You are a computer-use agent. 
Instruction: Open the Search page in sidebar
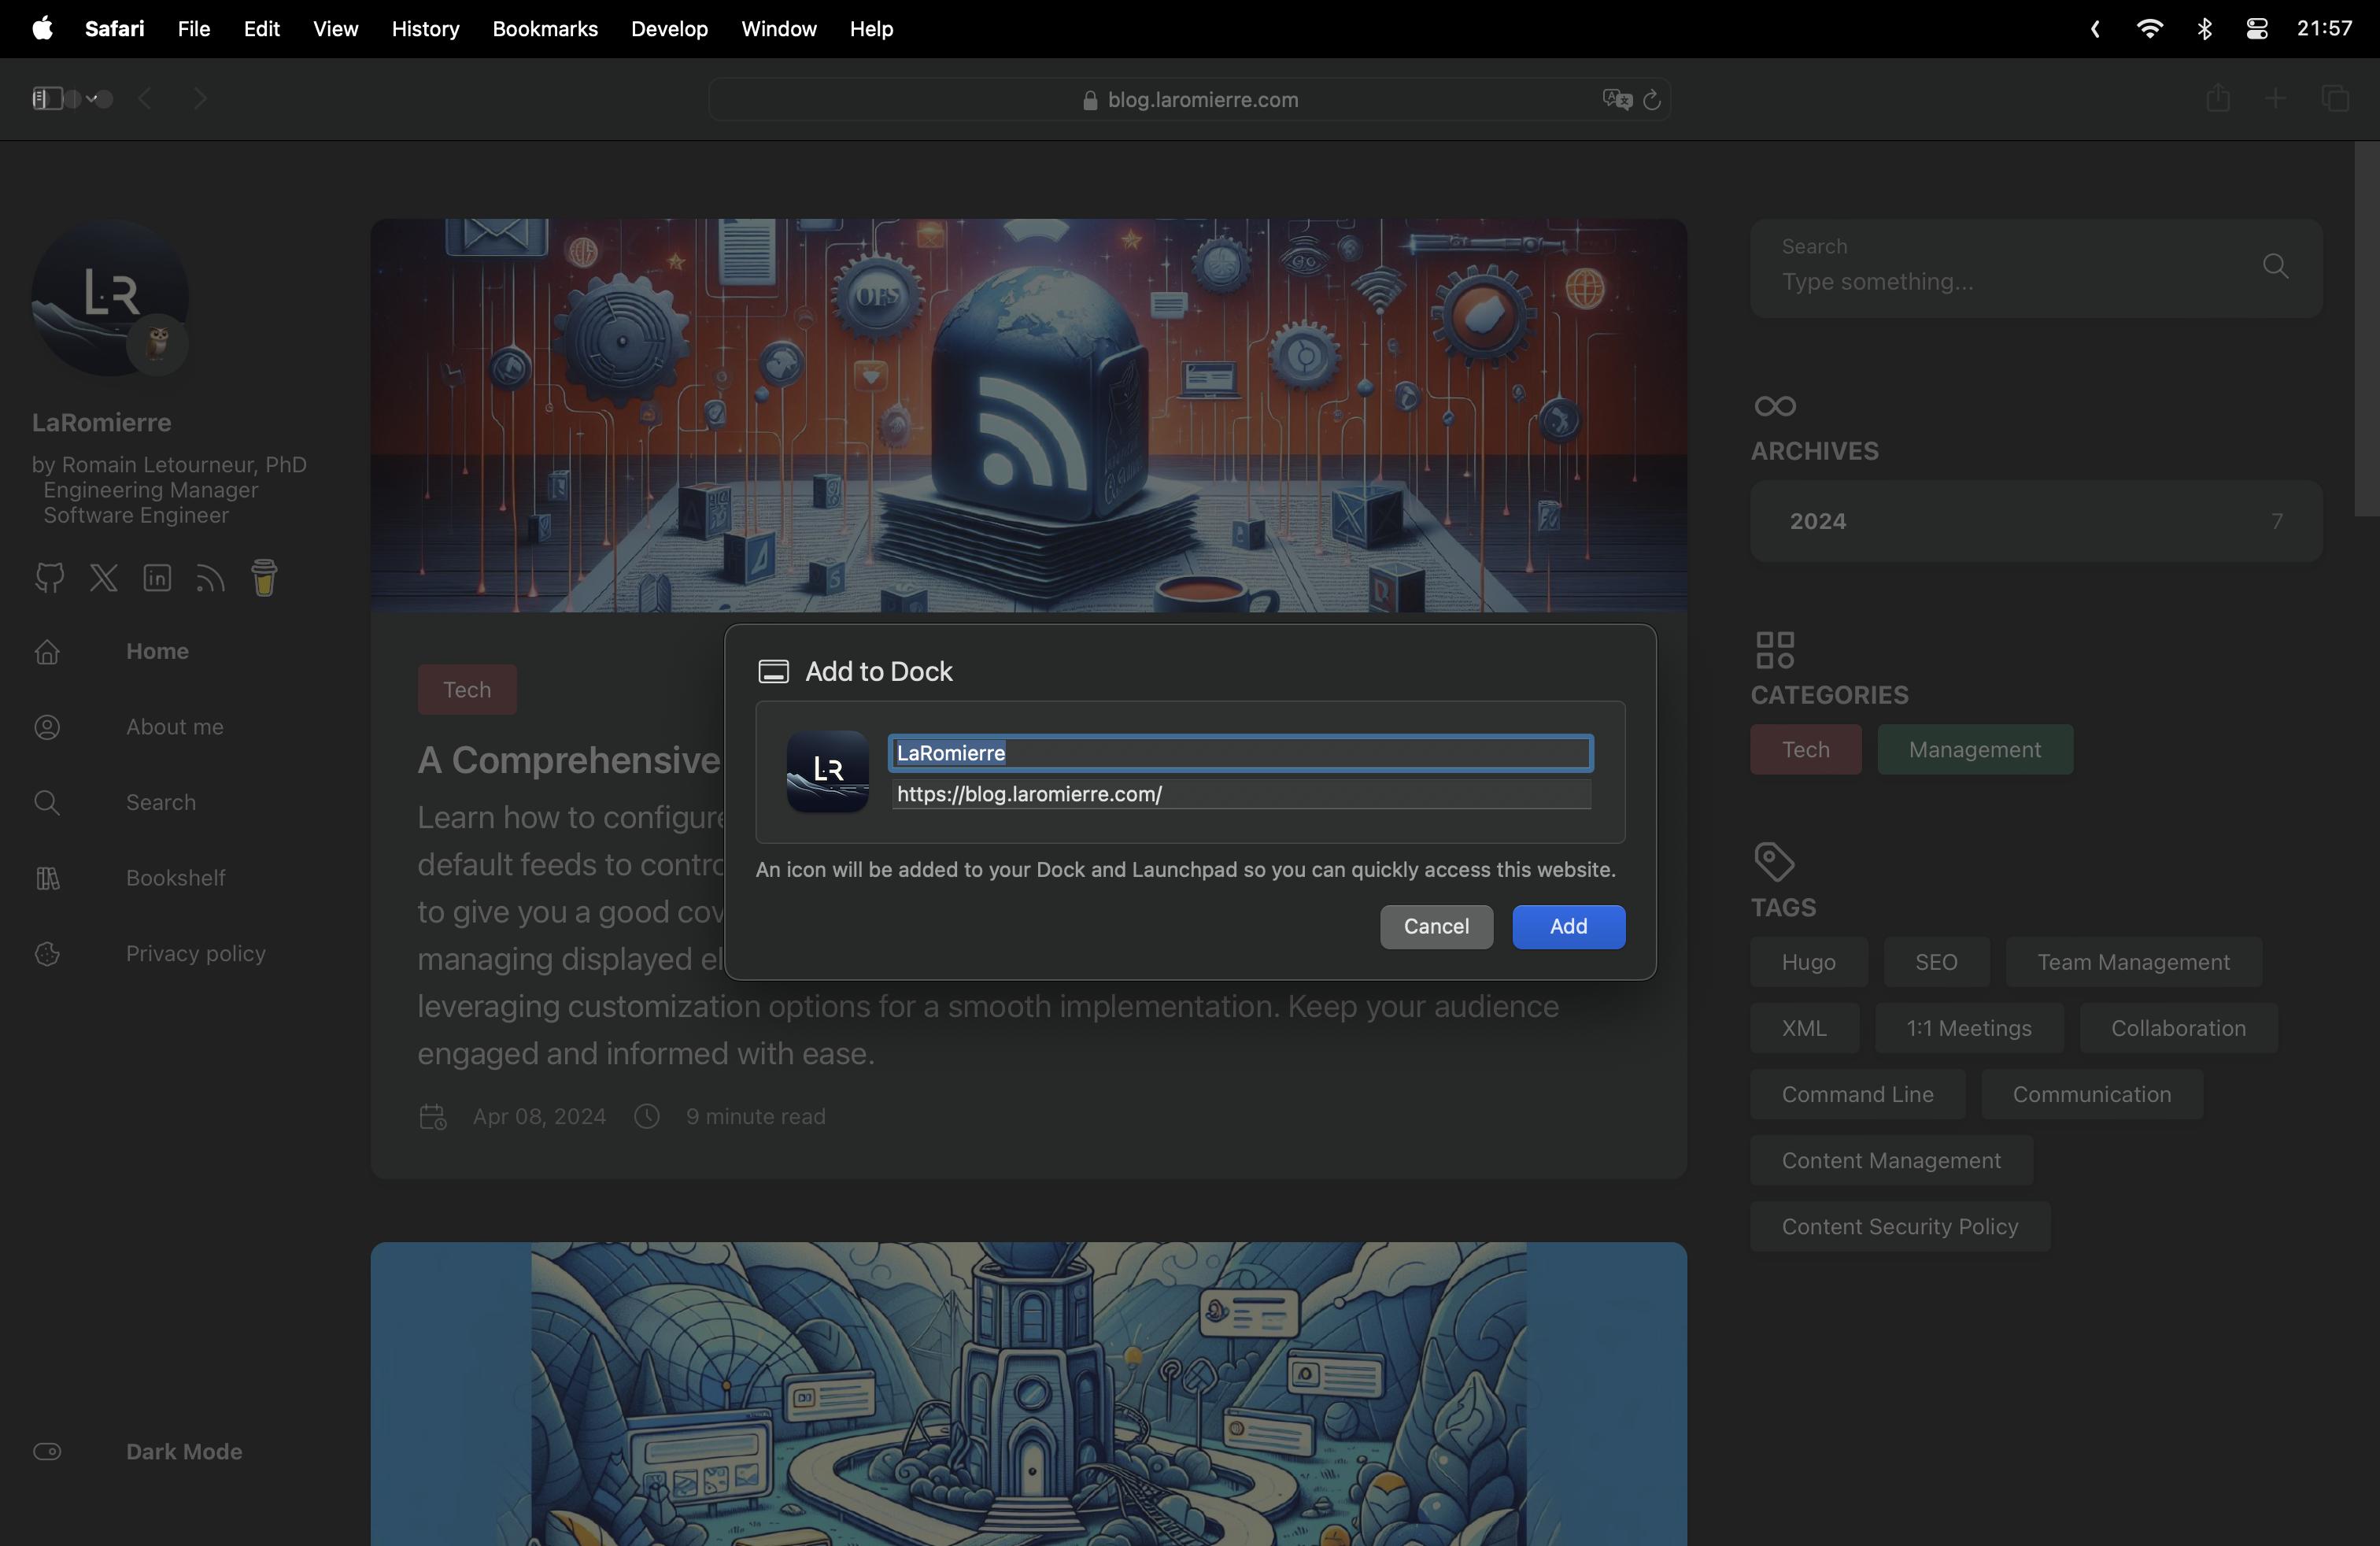coord(160,802)
